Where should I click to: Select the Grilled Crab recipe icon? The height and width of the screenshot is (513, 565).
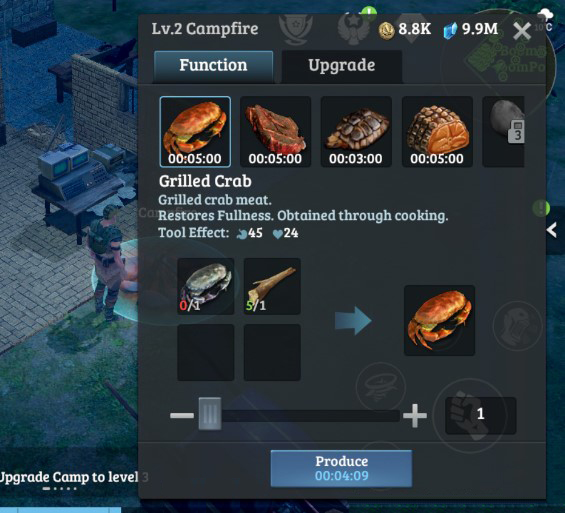pos(195,132)
